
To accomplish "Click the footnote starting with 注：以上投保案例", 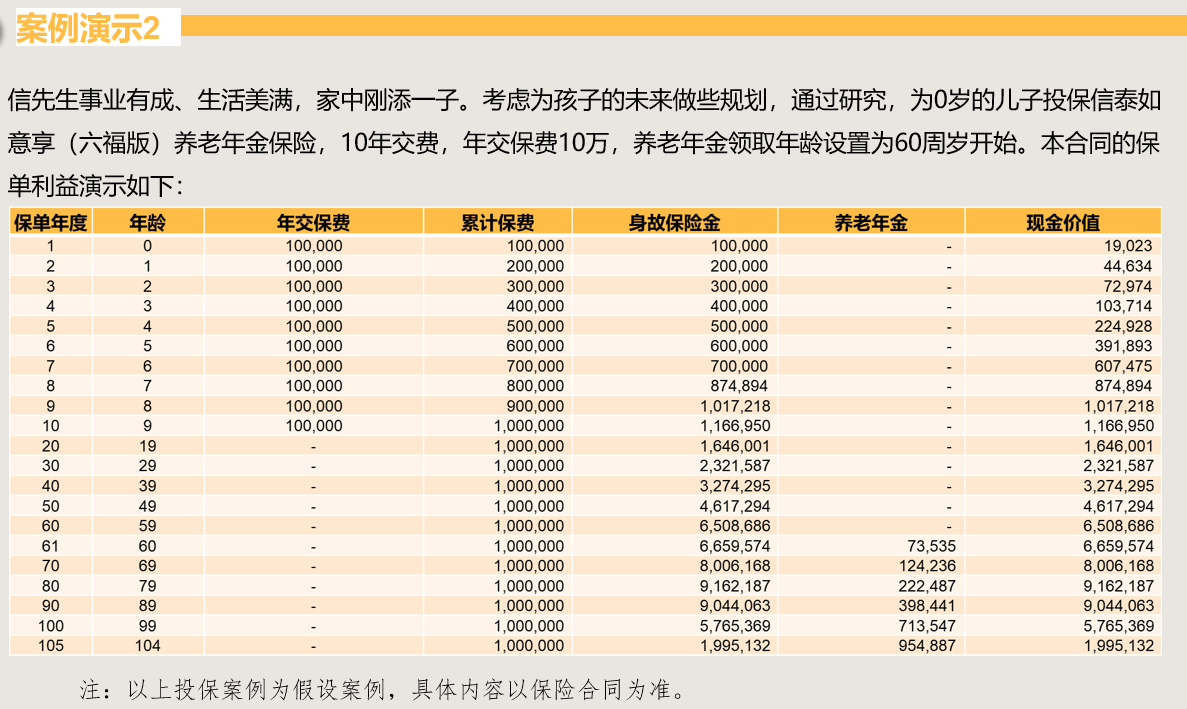I will click(383, 690).
